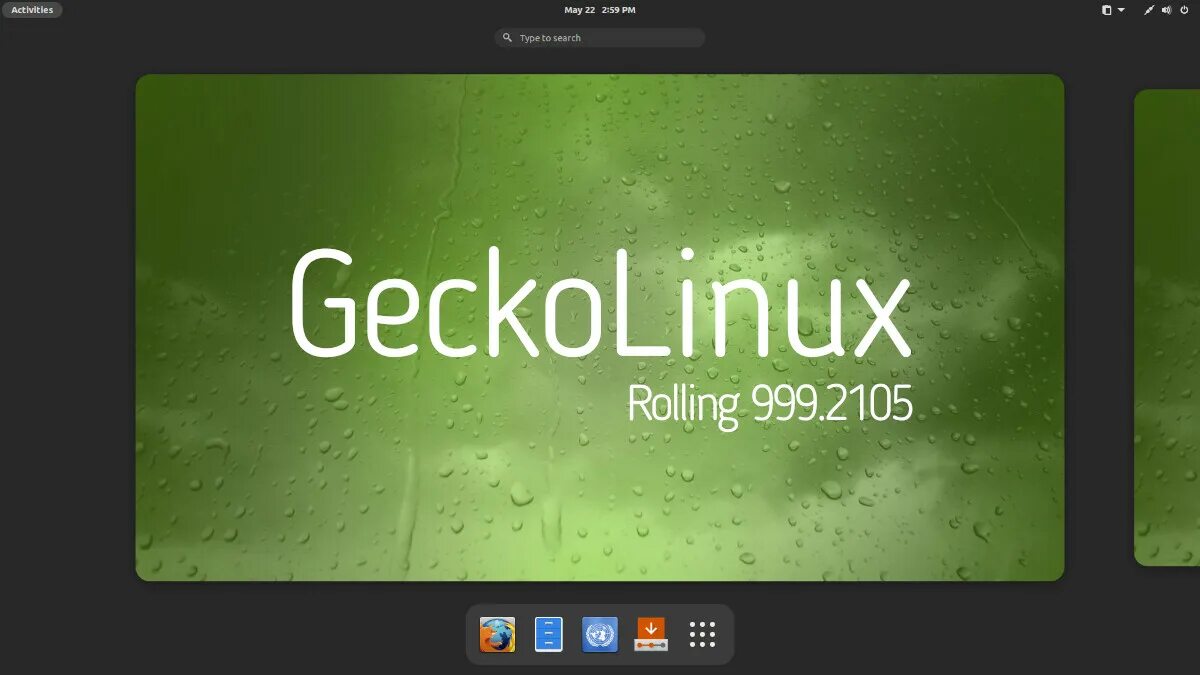Show Applications grid from the dock
The image size is (1200, 675).
[702, 634]
